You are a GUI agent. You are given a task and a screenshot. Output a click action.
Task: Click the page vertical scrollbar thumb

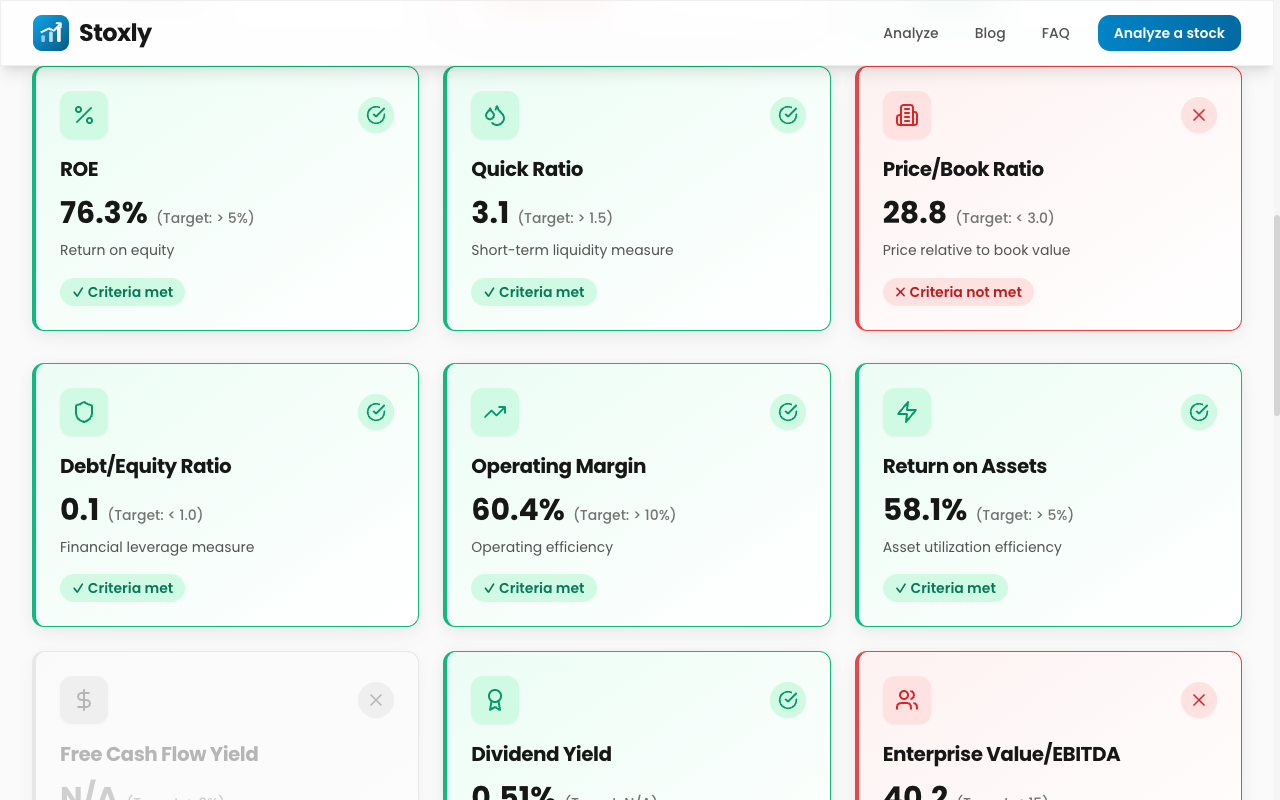coord(1275,315)
